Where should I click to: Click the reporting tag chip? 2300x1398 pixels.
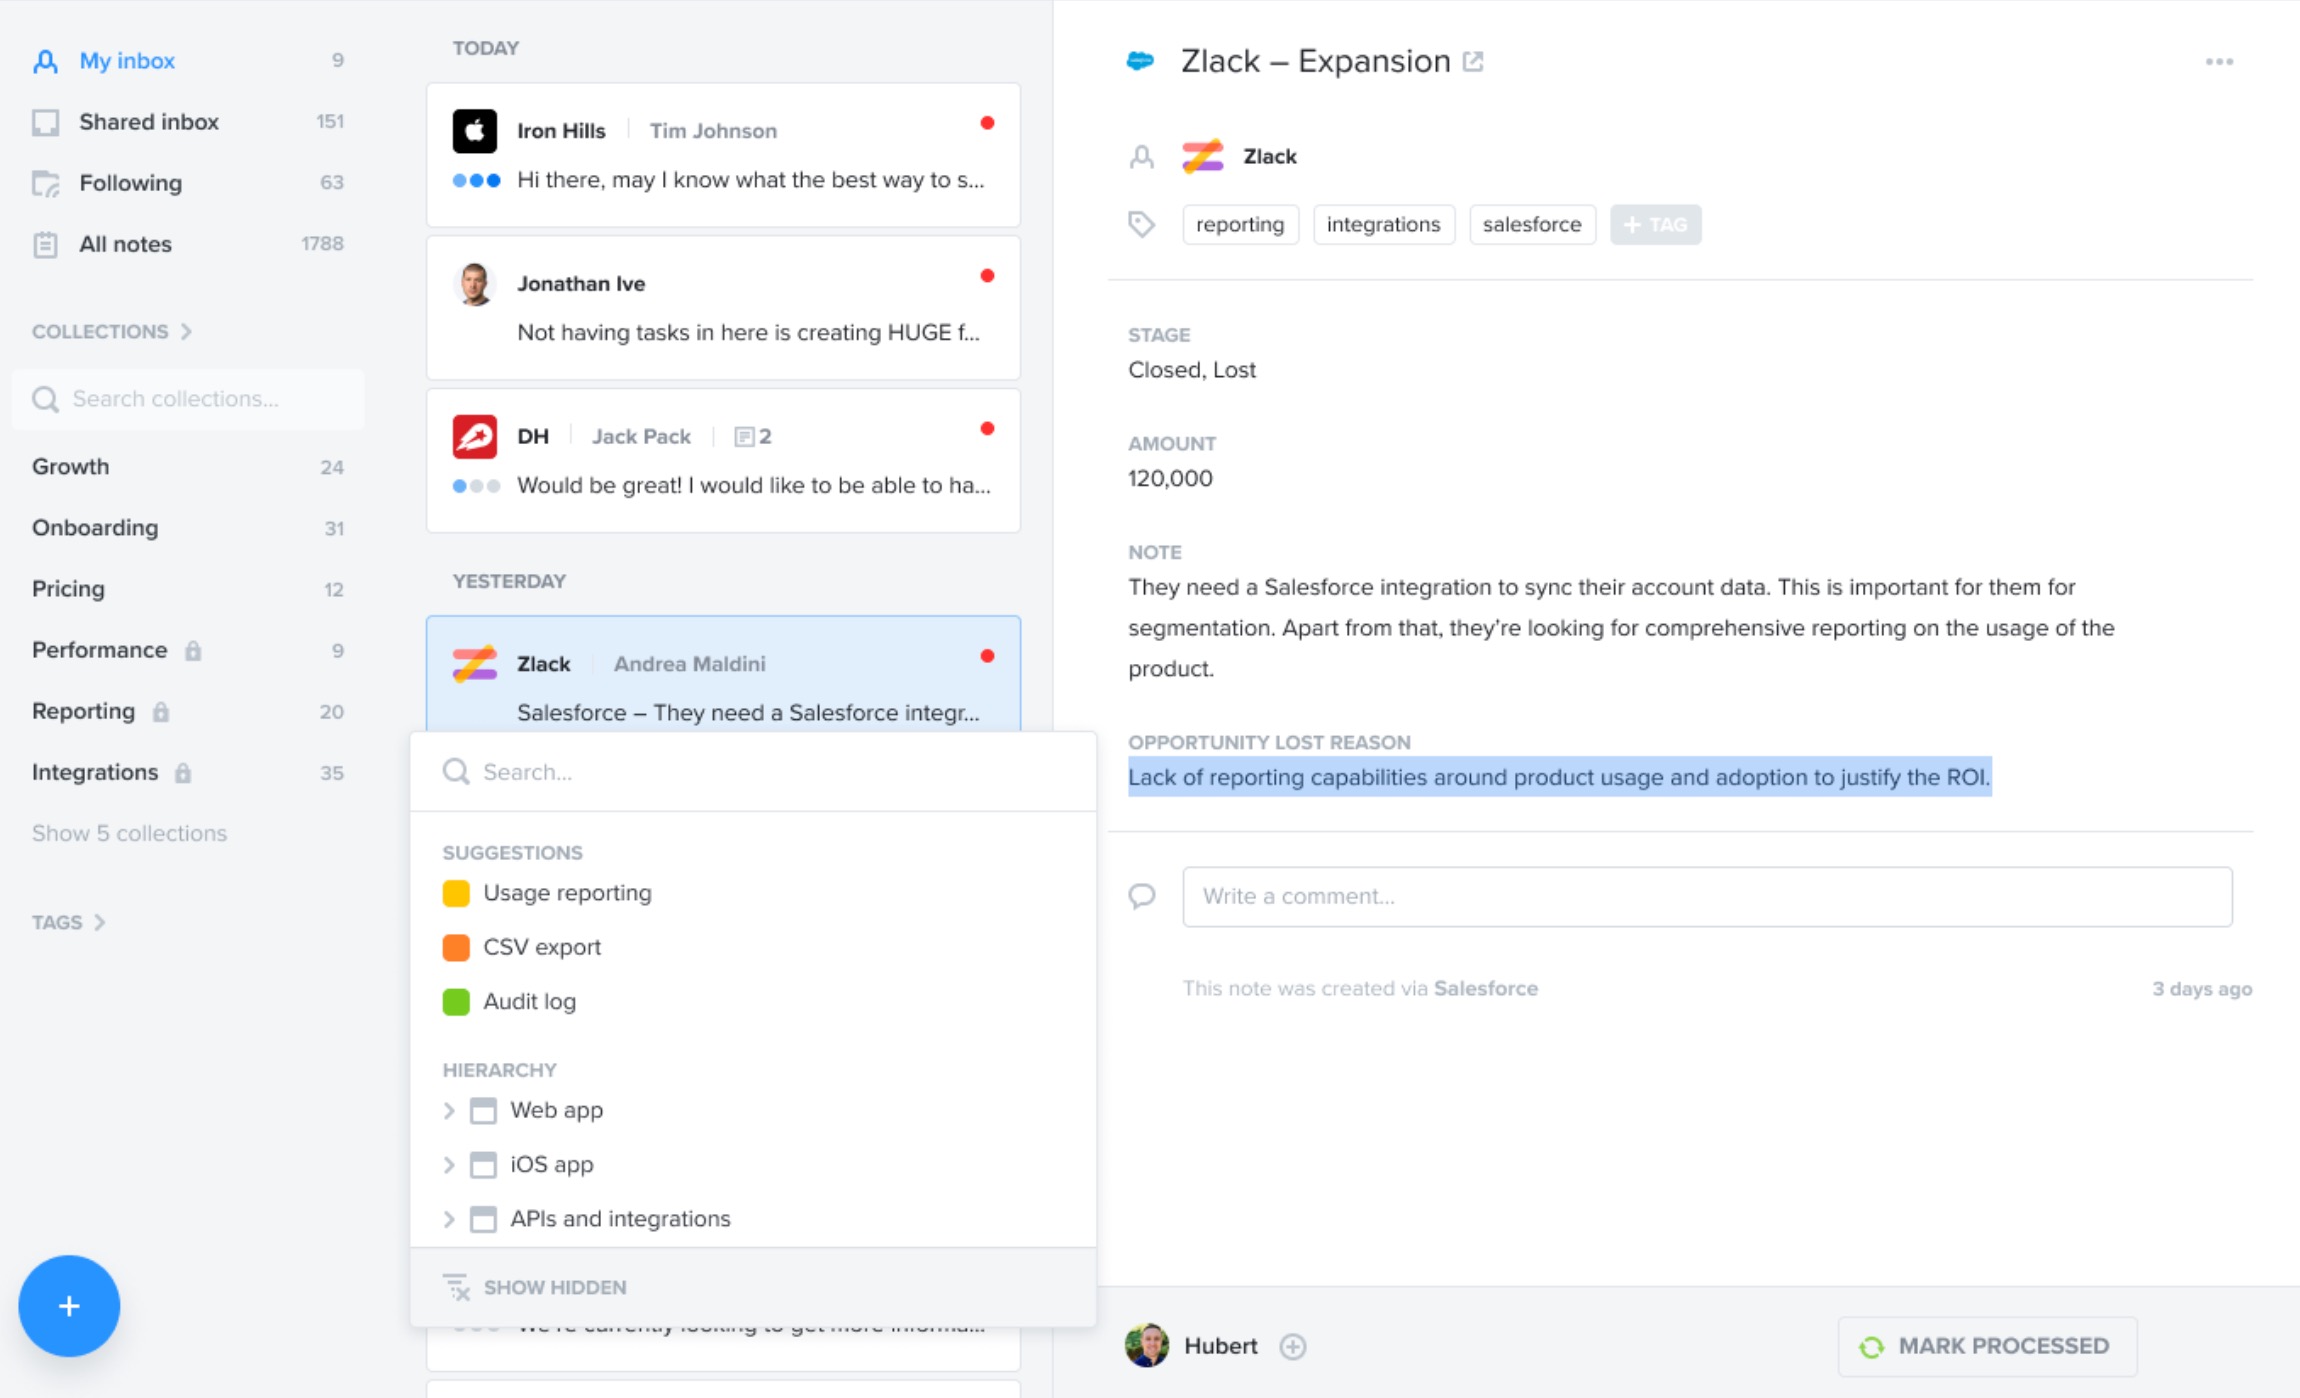click(1240, 224)
